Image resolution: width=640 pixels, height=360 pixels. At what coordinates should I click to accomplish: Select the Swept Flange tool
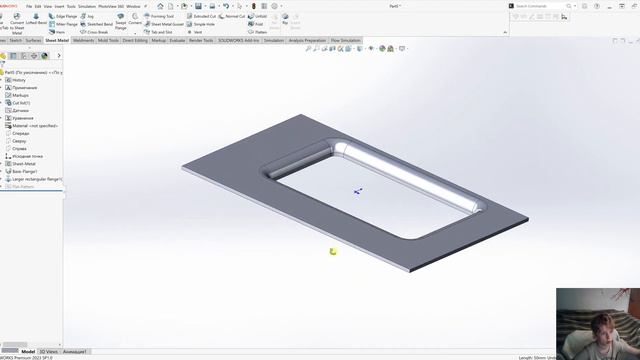120,21
